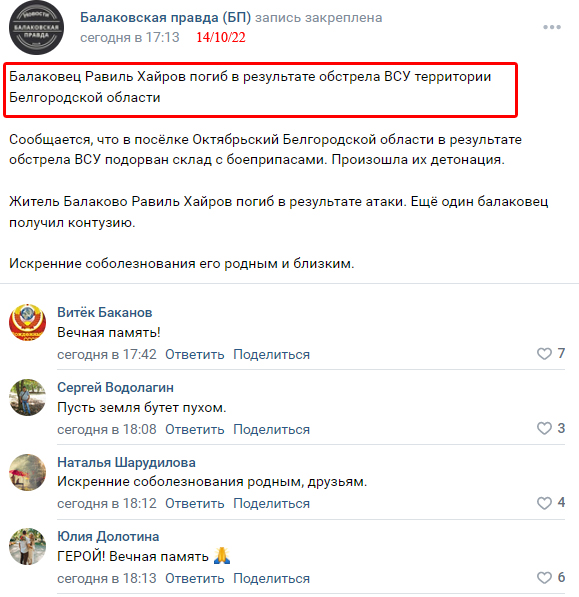Open Наталья Шарудилова profile name link
Viewport: 579px width, 597px height.
[126, 462]
